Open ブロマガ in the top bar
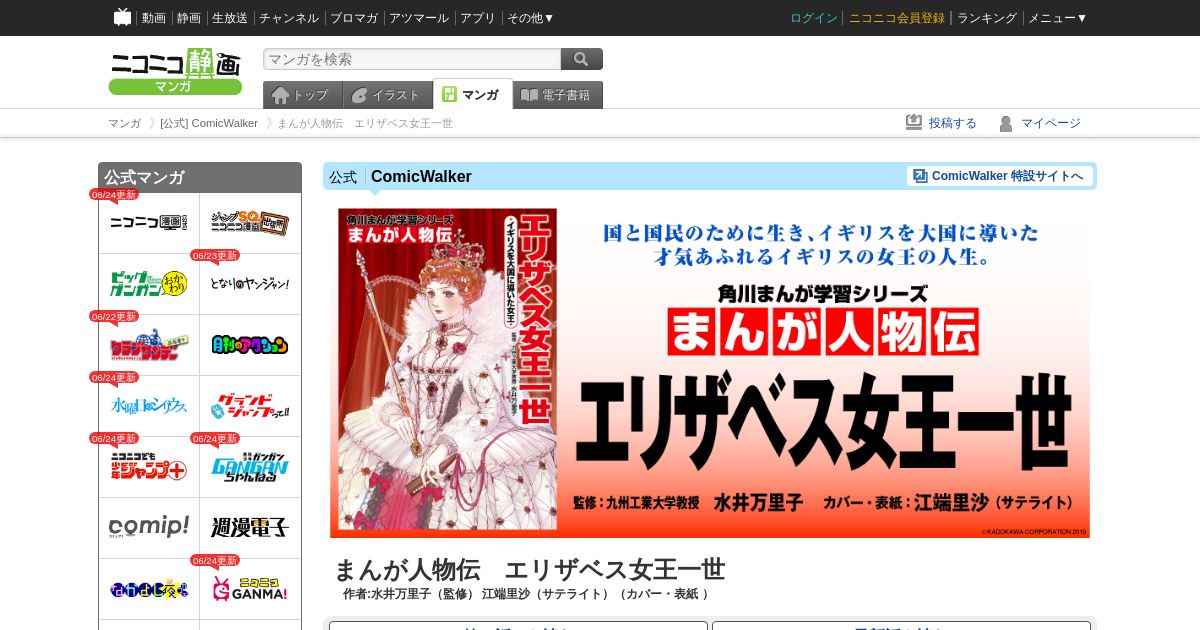 [354, 18]
